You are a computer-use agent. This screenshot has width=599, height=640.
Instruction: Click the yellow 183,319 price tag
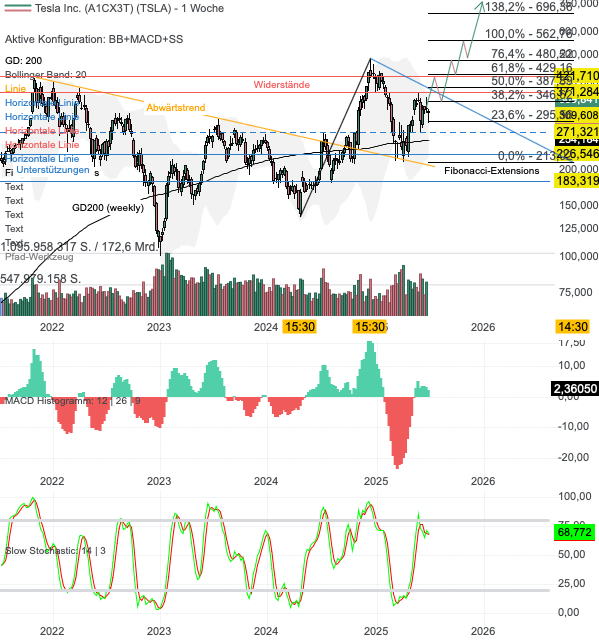point(577,181)
